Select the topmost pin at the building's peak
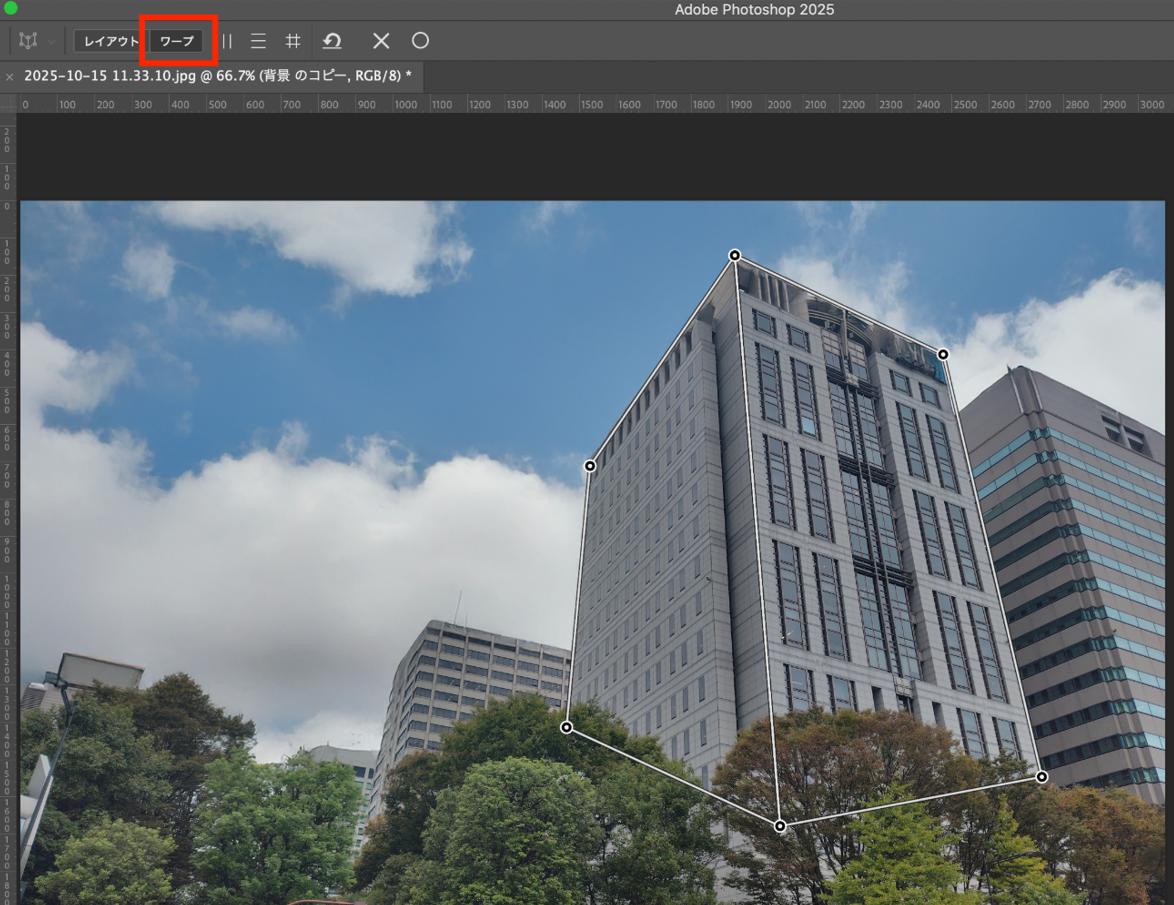 (735, 256)
